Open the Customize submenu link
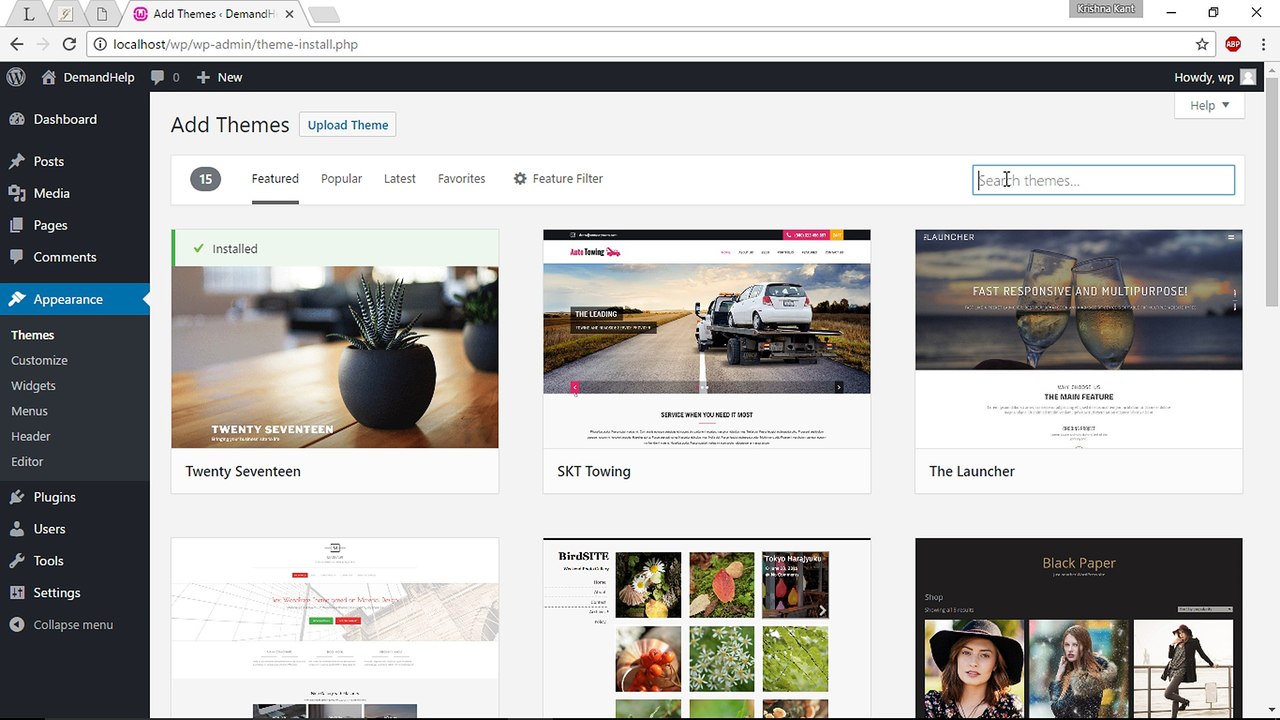Screen dimensions: 1280x720 [x=39, y=360]
